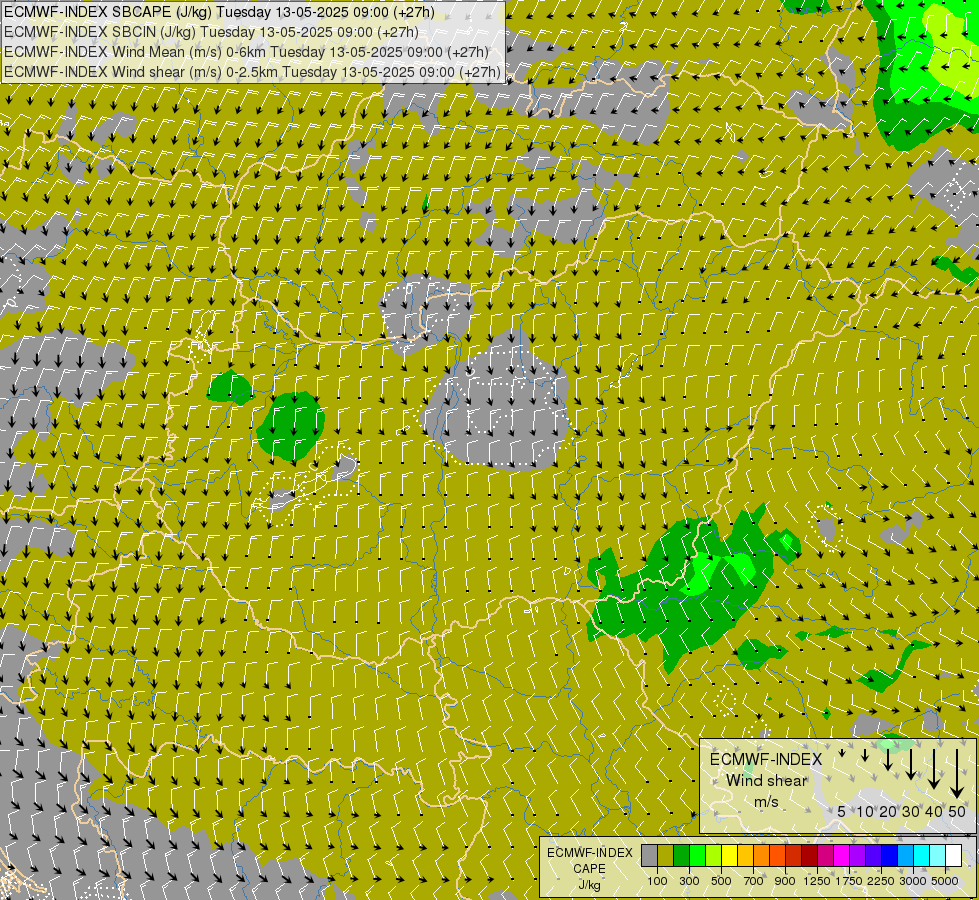
Task: Click the '50' wind shear scale label
Action: [x=957, y=811]
